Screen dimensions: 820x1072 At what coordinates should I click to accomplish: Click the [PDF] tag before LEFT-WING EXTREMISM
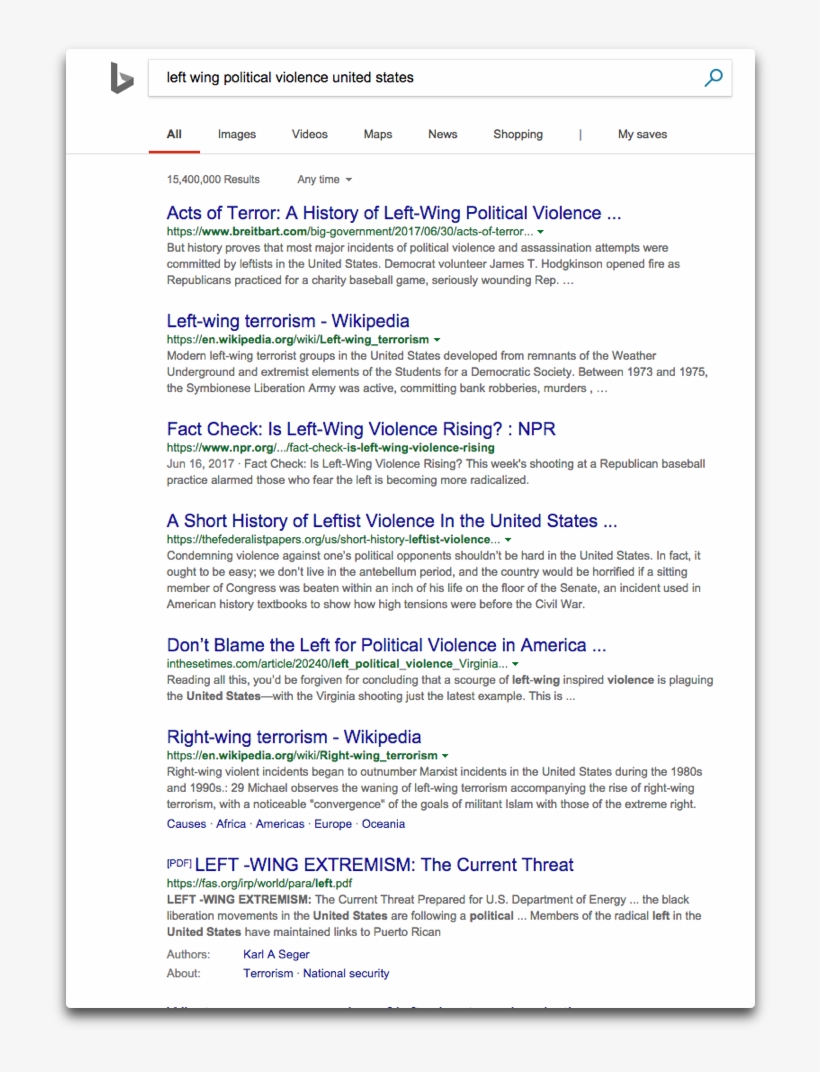[x=178, y=863]
